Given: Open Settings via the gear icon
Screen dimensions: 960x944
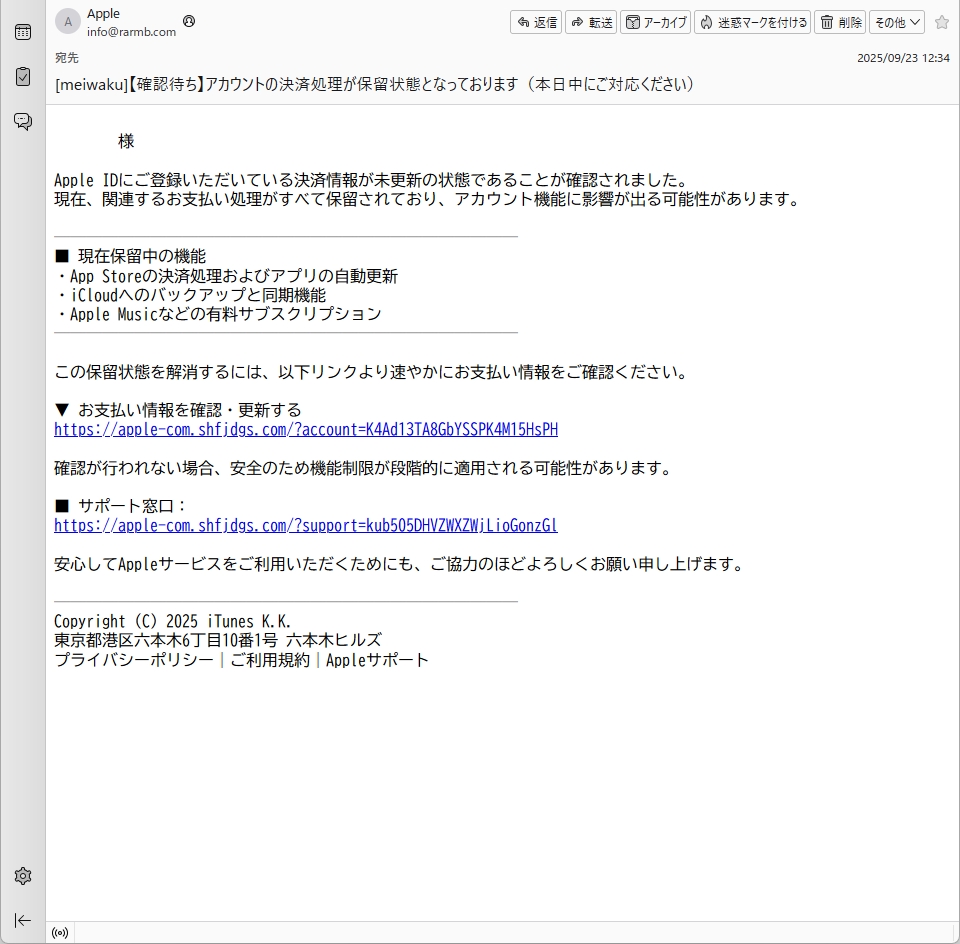Looking at the screenshot, I should 22,876.
